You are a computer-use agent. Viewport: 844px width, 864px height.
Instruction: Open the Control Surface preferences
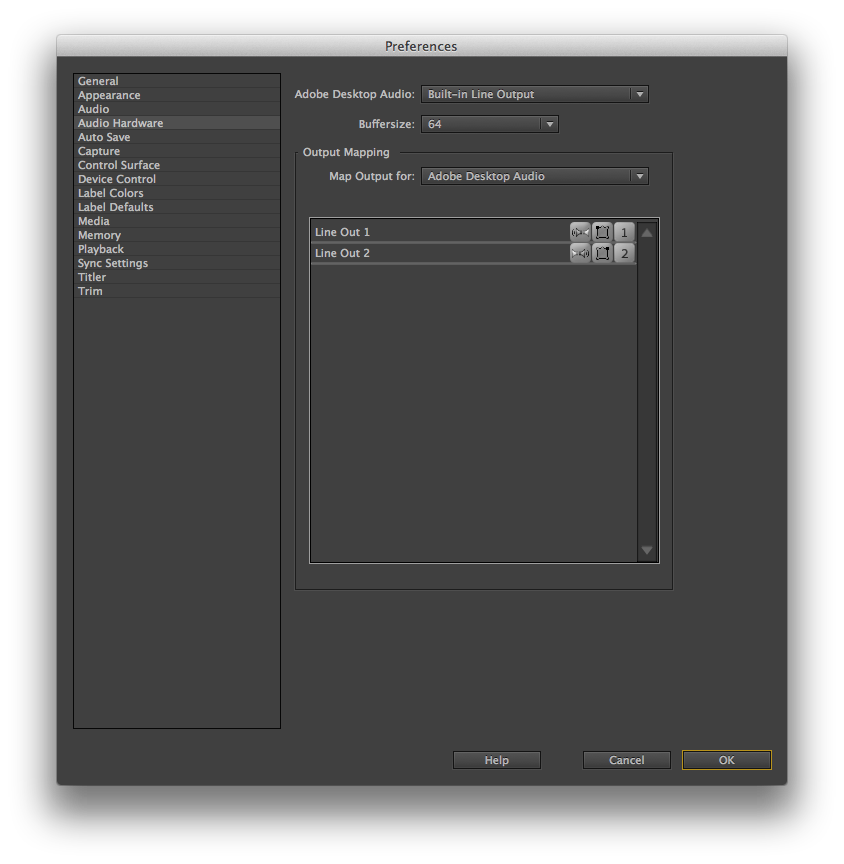tap(177, 165)
